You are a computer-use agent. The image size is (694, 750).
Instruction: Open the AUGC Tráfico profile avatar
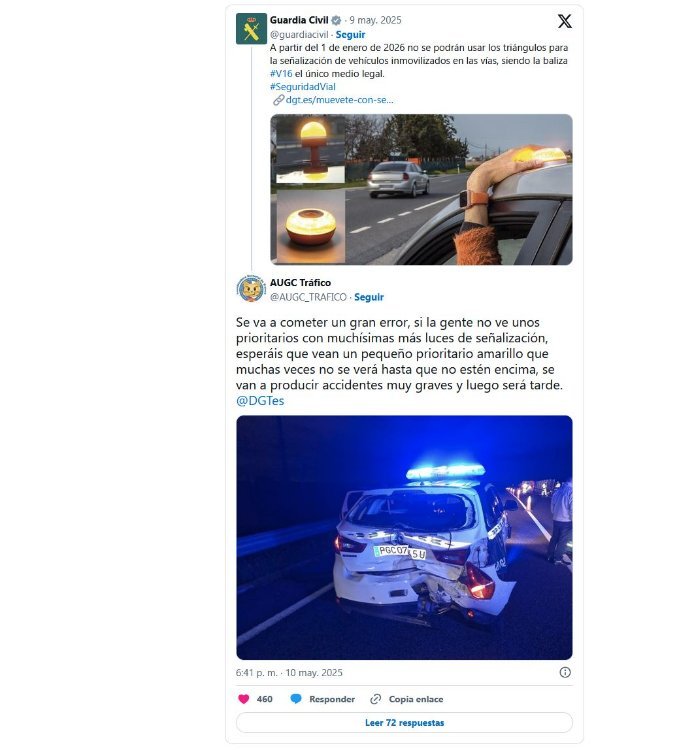251,288
